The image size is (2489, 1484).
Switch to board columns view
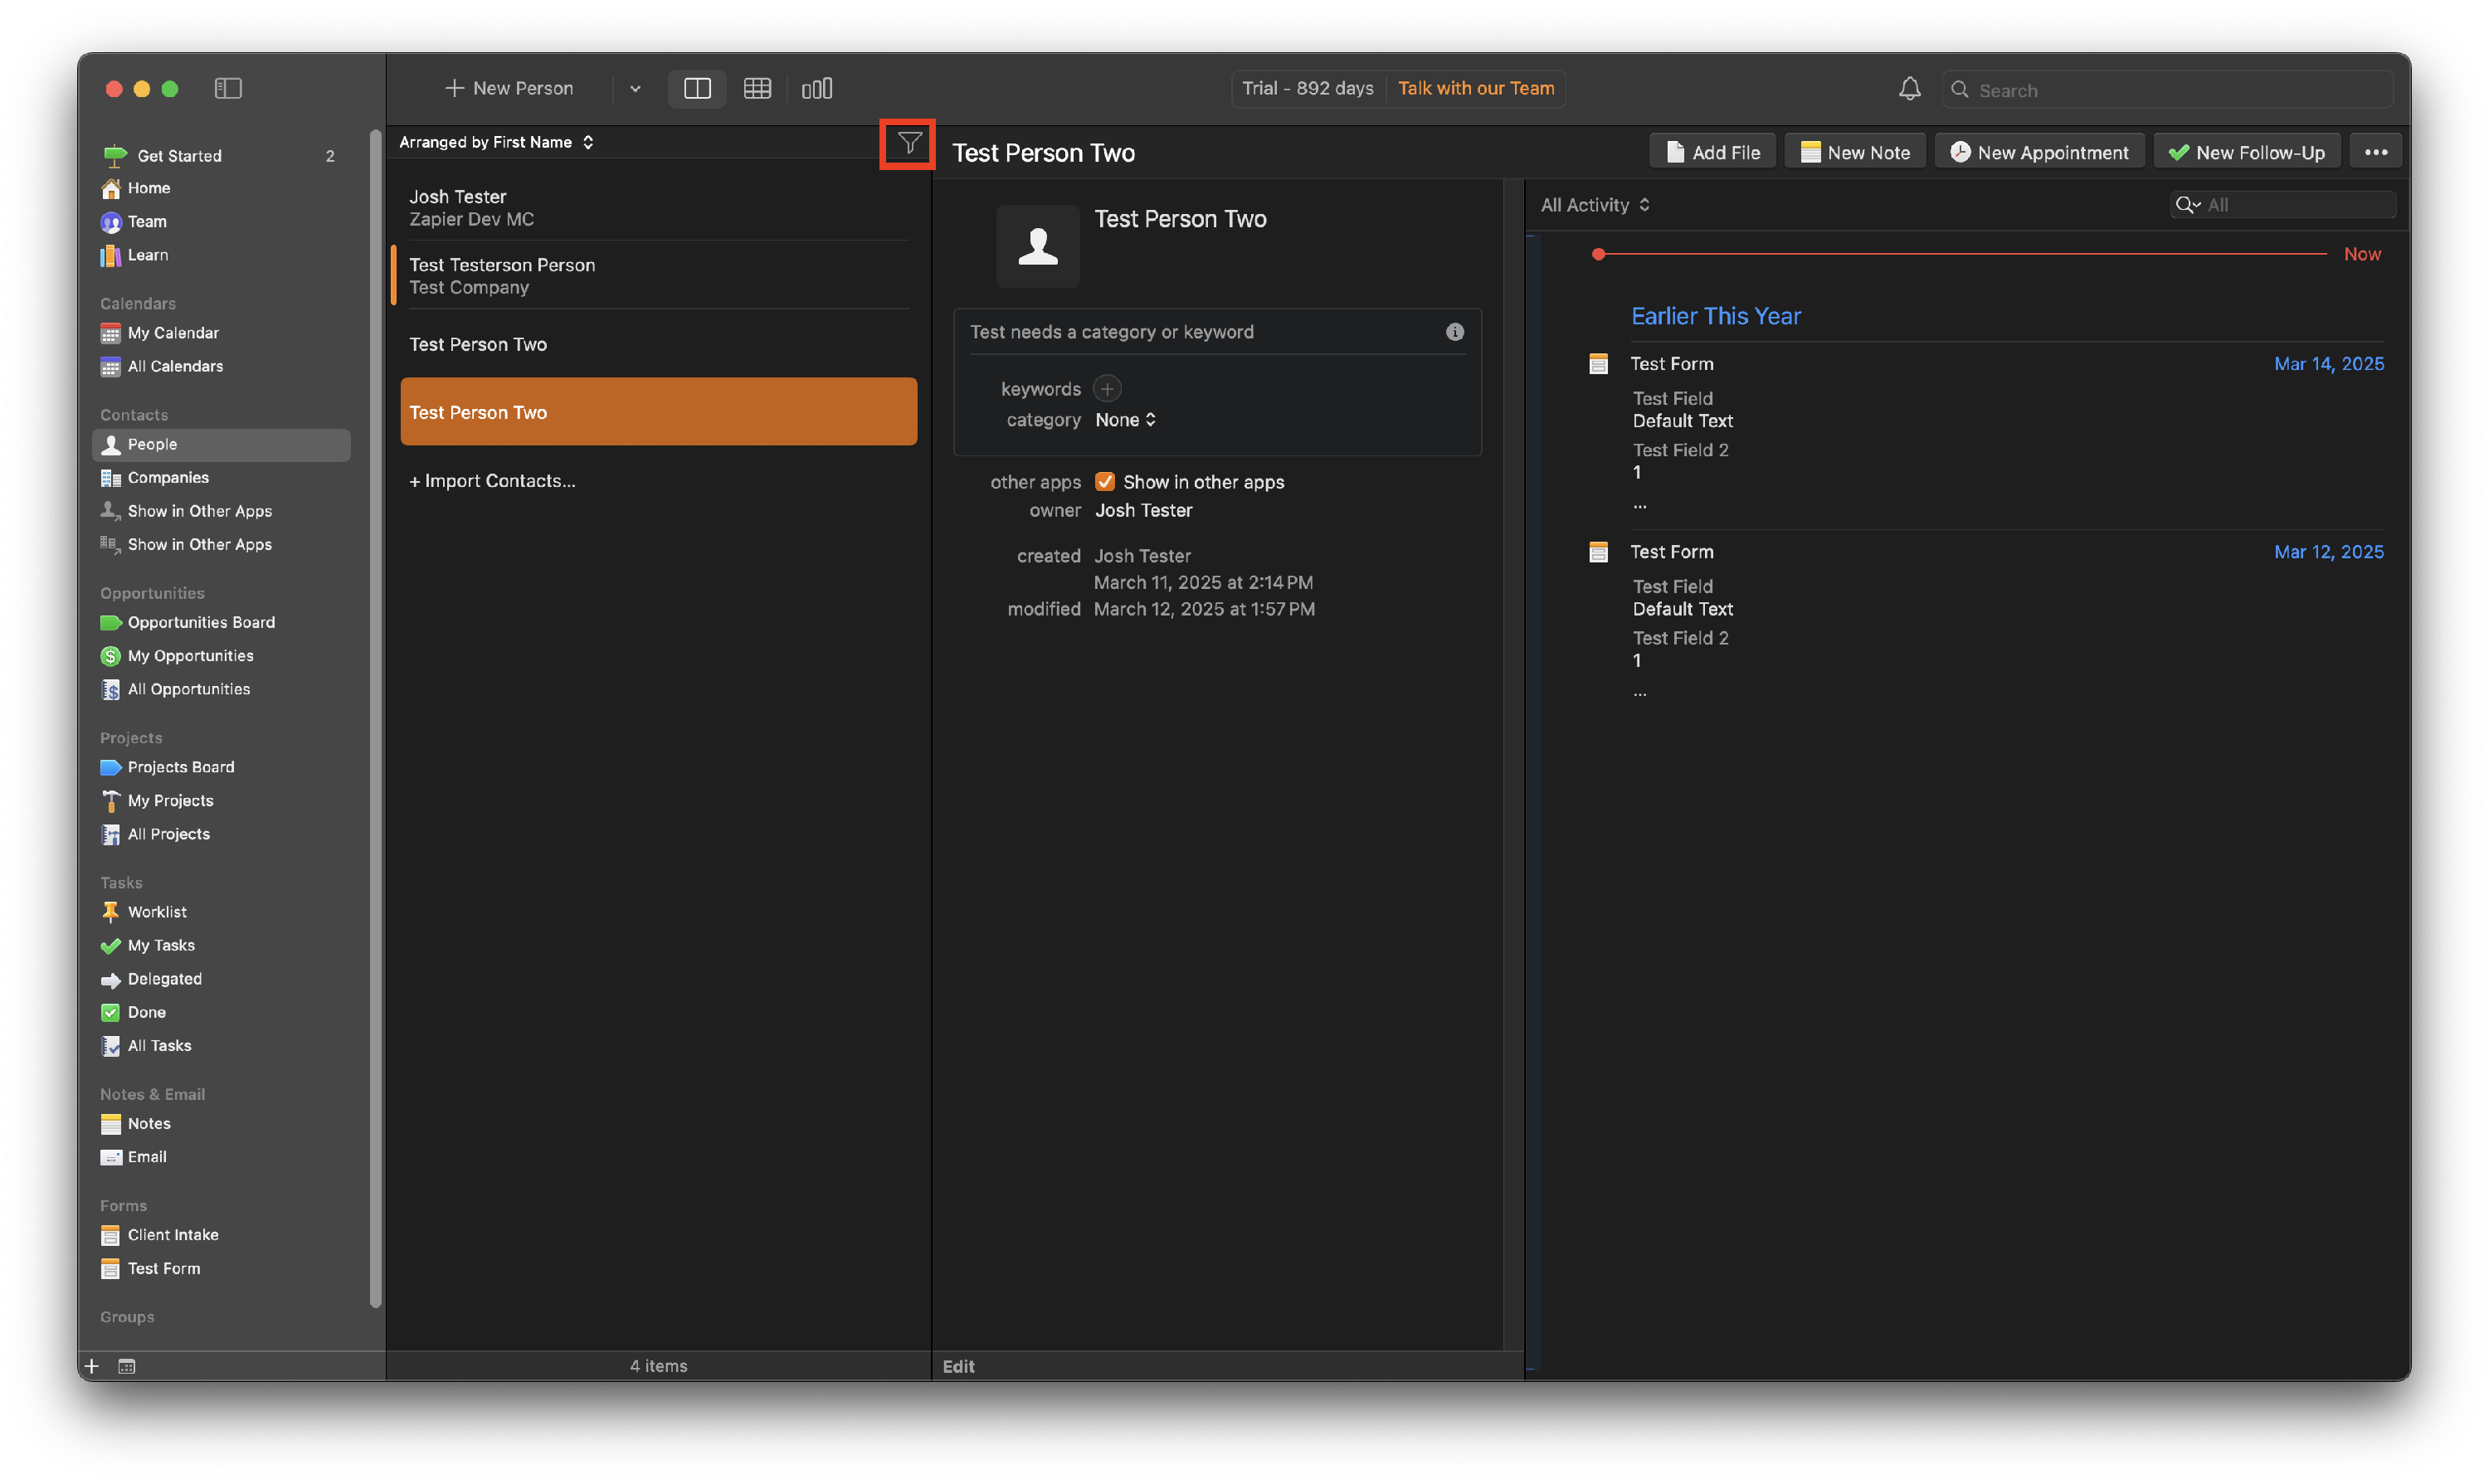[x=816, y=89]
